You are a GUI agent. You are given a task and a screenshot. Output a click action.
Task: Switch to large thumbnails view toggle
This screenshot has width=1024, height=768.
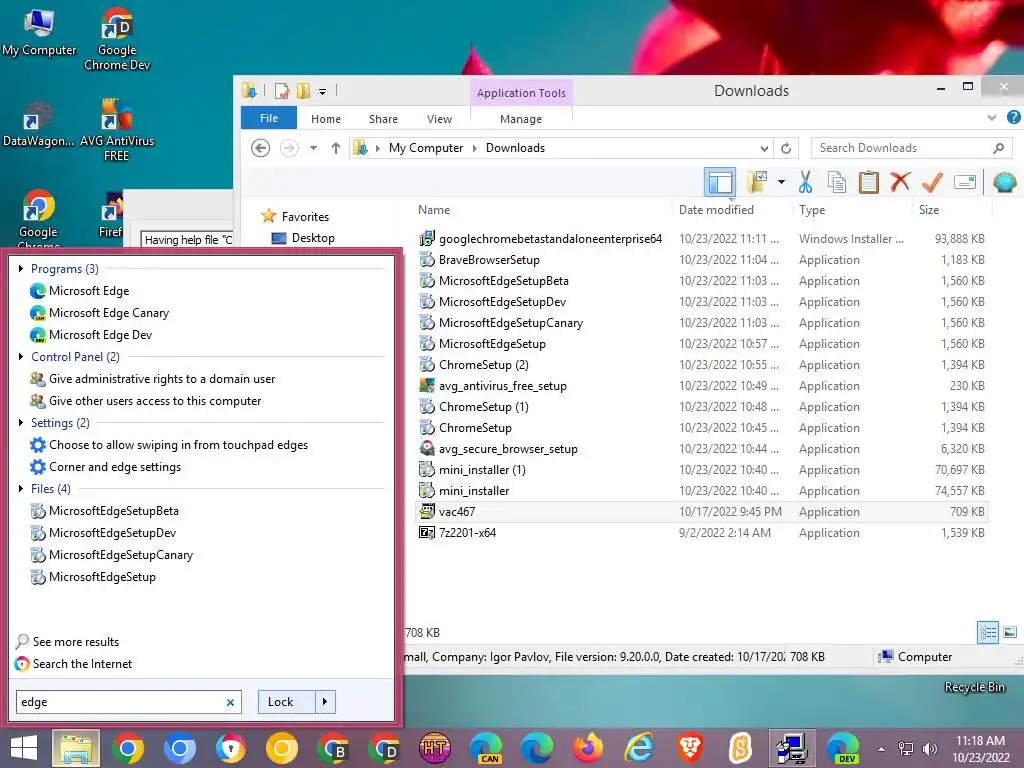(x=1010, y=632)
